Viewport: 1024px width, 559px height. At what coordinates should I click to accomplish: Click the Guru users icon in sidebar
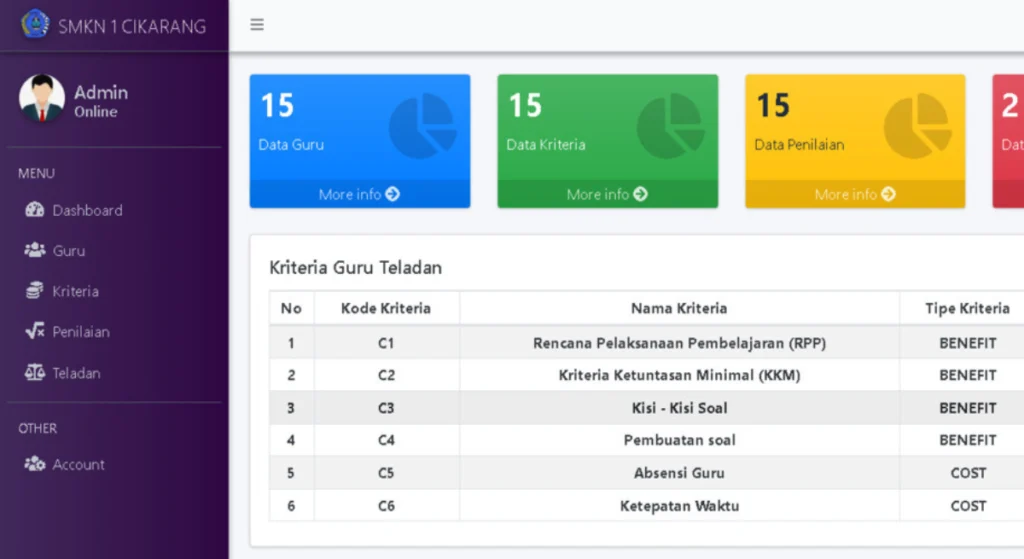35,251
